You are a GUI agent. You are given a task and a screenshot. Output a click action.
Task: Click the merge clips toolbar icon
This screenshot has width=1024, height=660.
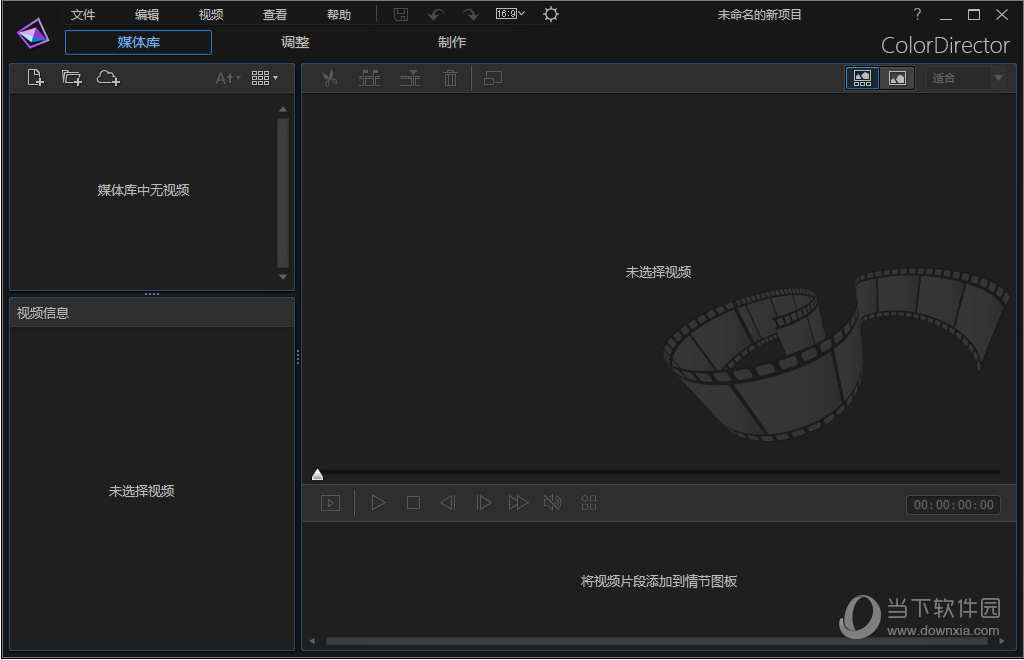pos(409,78)
